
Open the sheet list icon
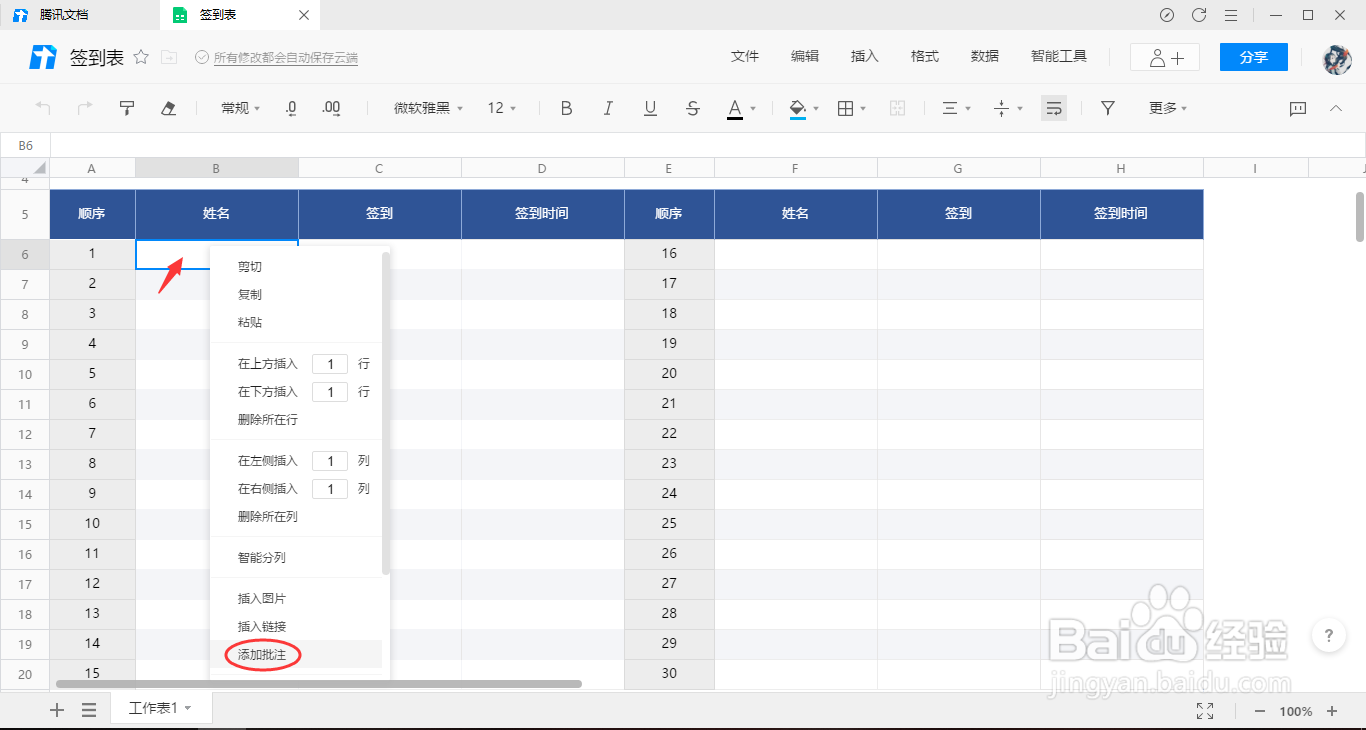coord(89,710)
